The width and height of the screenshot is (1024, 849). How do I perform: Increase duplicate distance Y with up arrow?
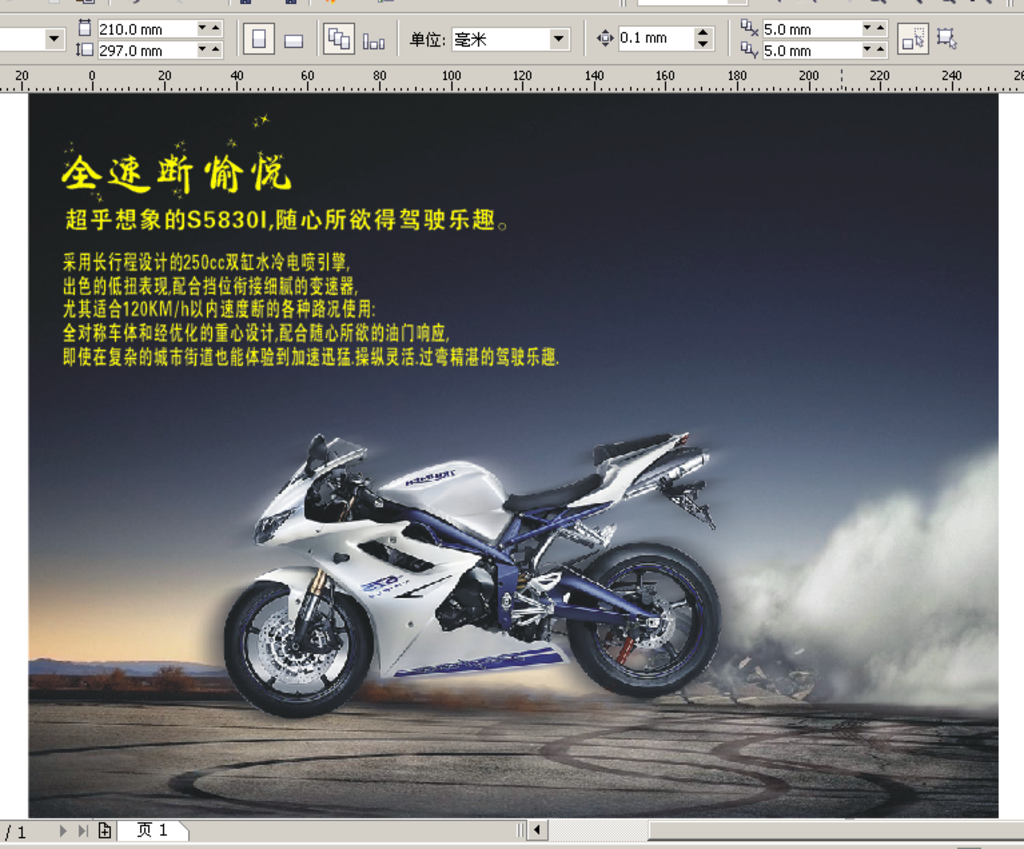pyautogui.click(x=880, y=49)
